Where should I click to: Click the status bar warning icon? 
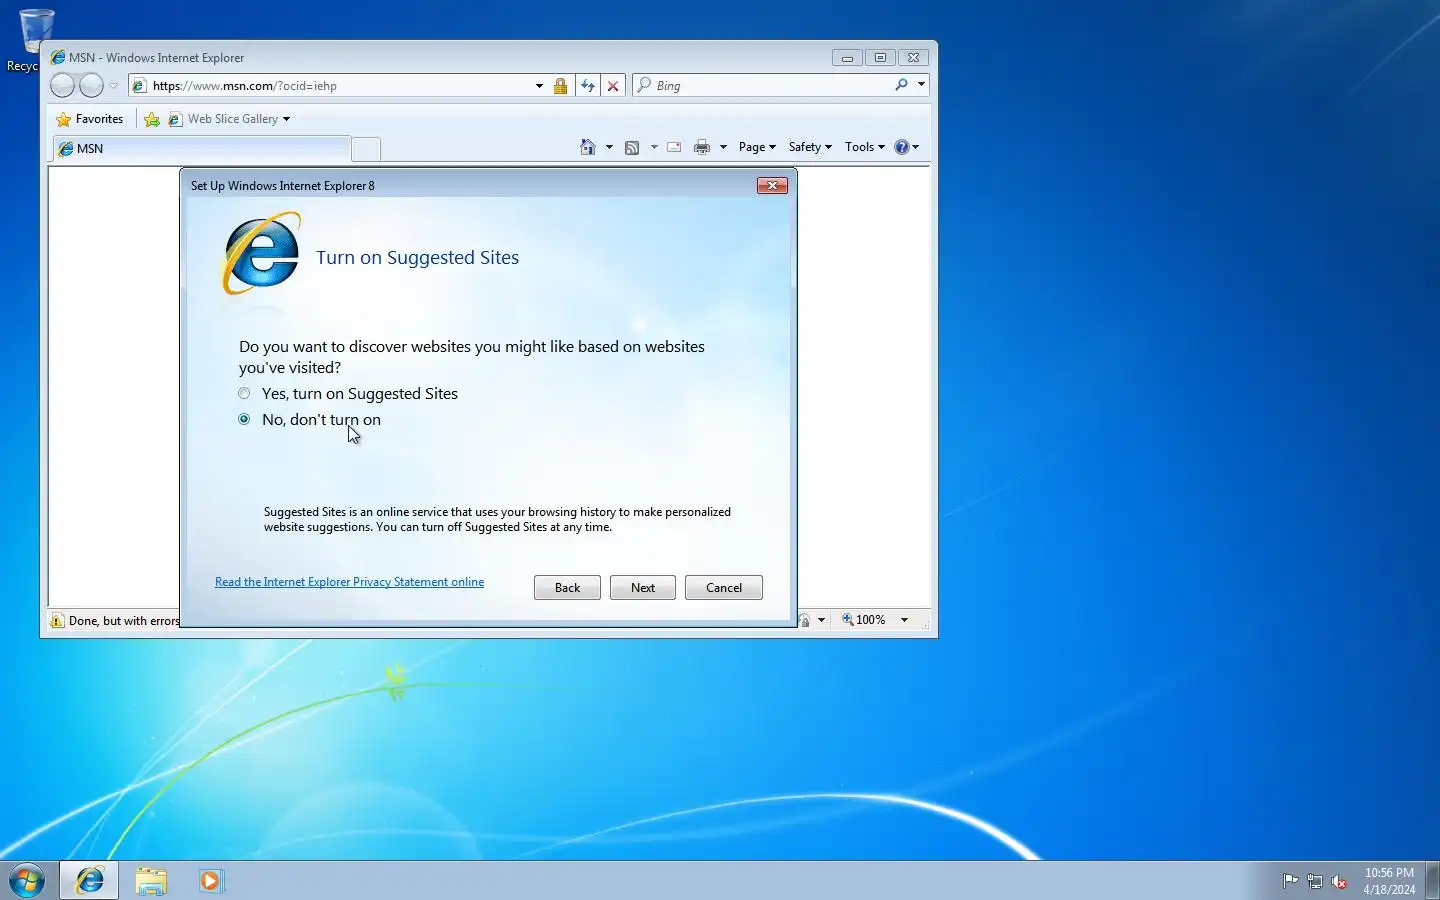click(x=57, y=621)
